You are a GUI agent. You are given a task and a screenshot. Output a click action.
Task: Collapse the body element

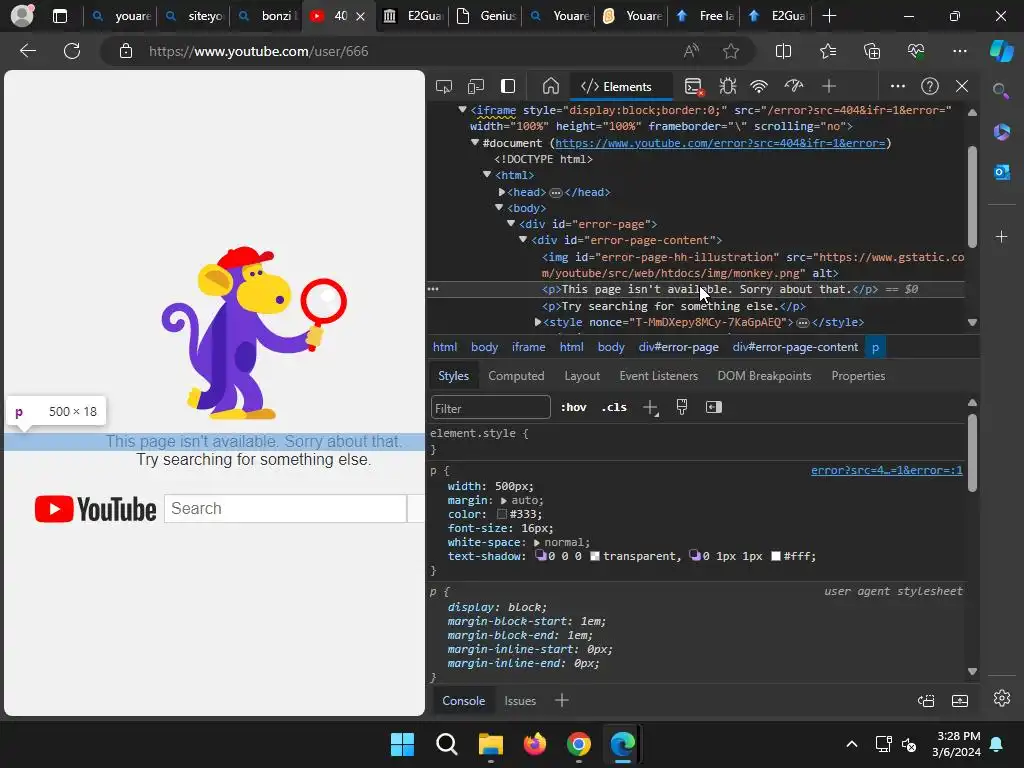(x=499, y=207)
